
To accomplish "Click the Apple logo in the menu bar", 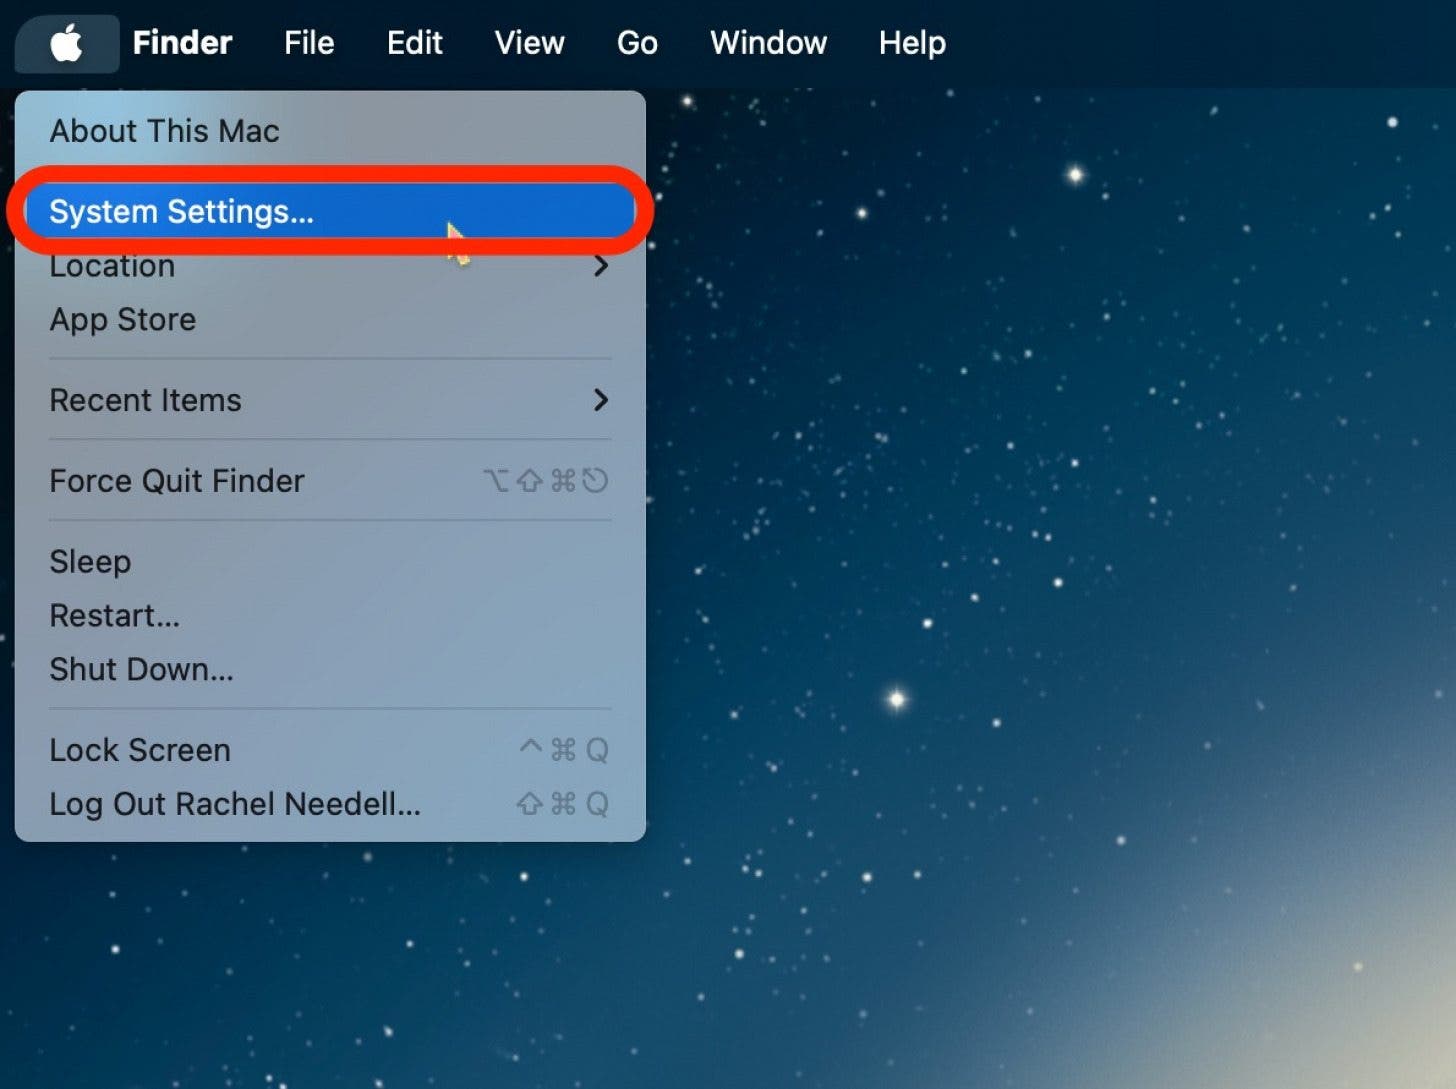I will click(66, 43).
